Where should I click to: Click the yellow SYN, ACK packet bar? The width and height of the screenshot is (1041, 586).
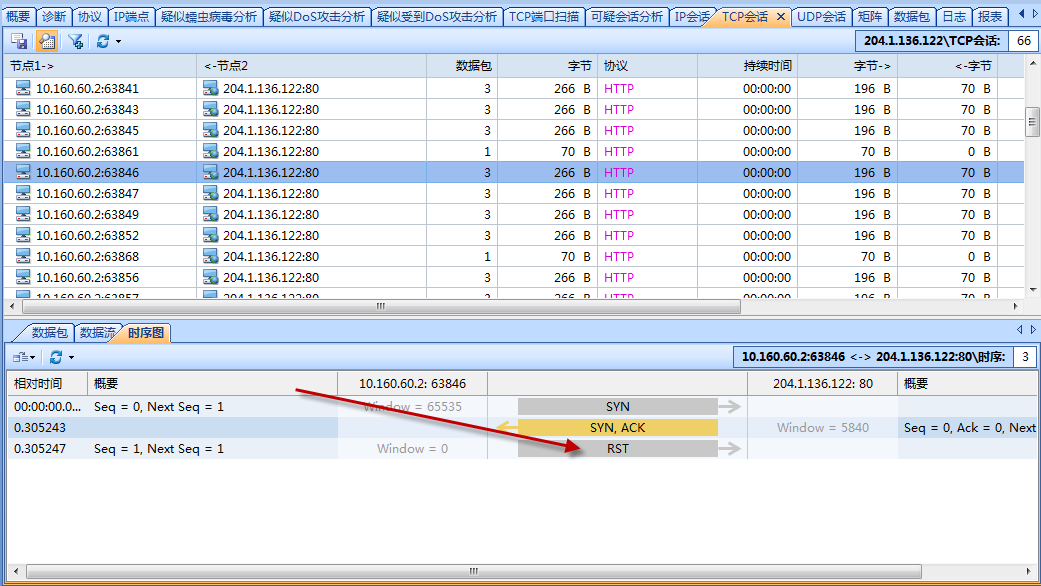(618, 428)
